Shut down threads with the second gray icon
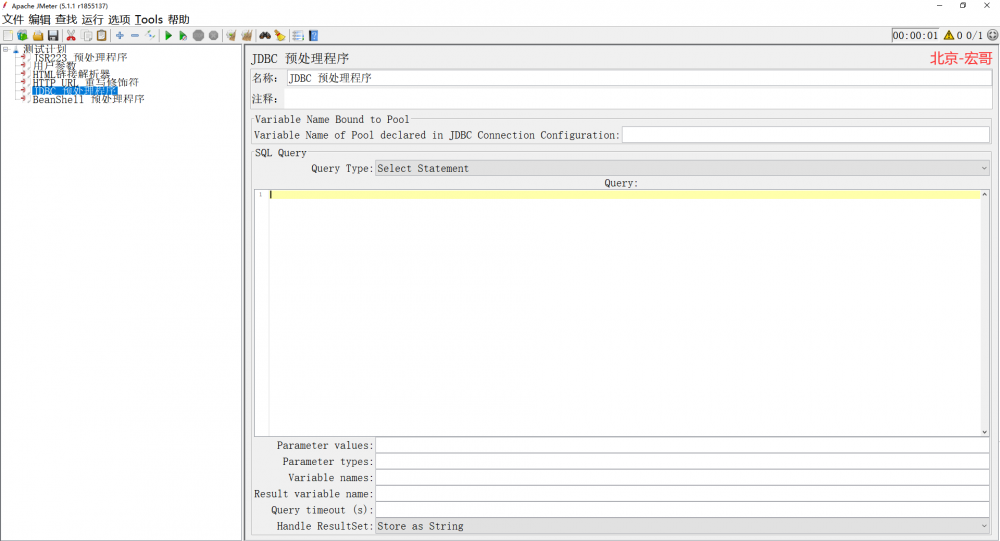 coord(214,36)
